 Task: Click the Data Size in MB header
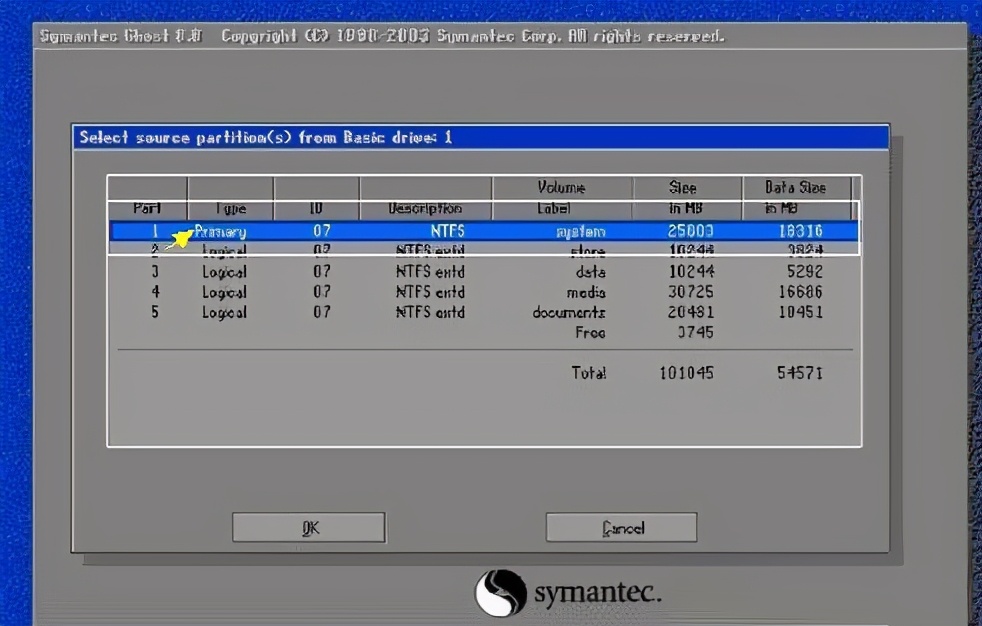[x=795, y=198]
